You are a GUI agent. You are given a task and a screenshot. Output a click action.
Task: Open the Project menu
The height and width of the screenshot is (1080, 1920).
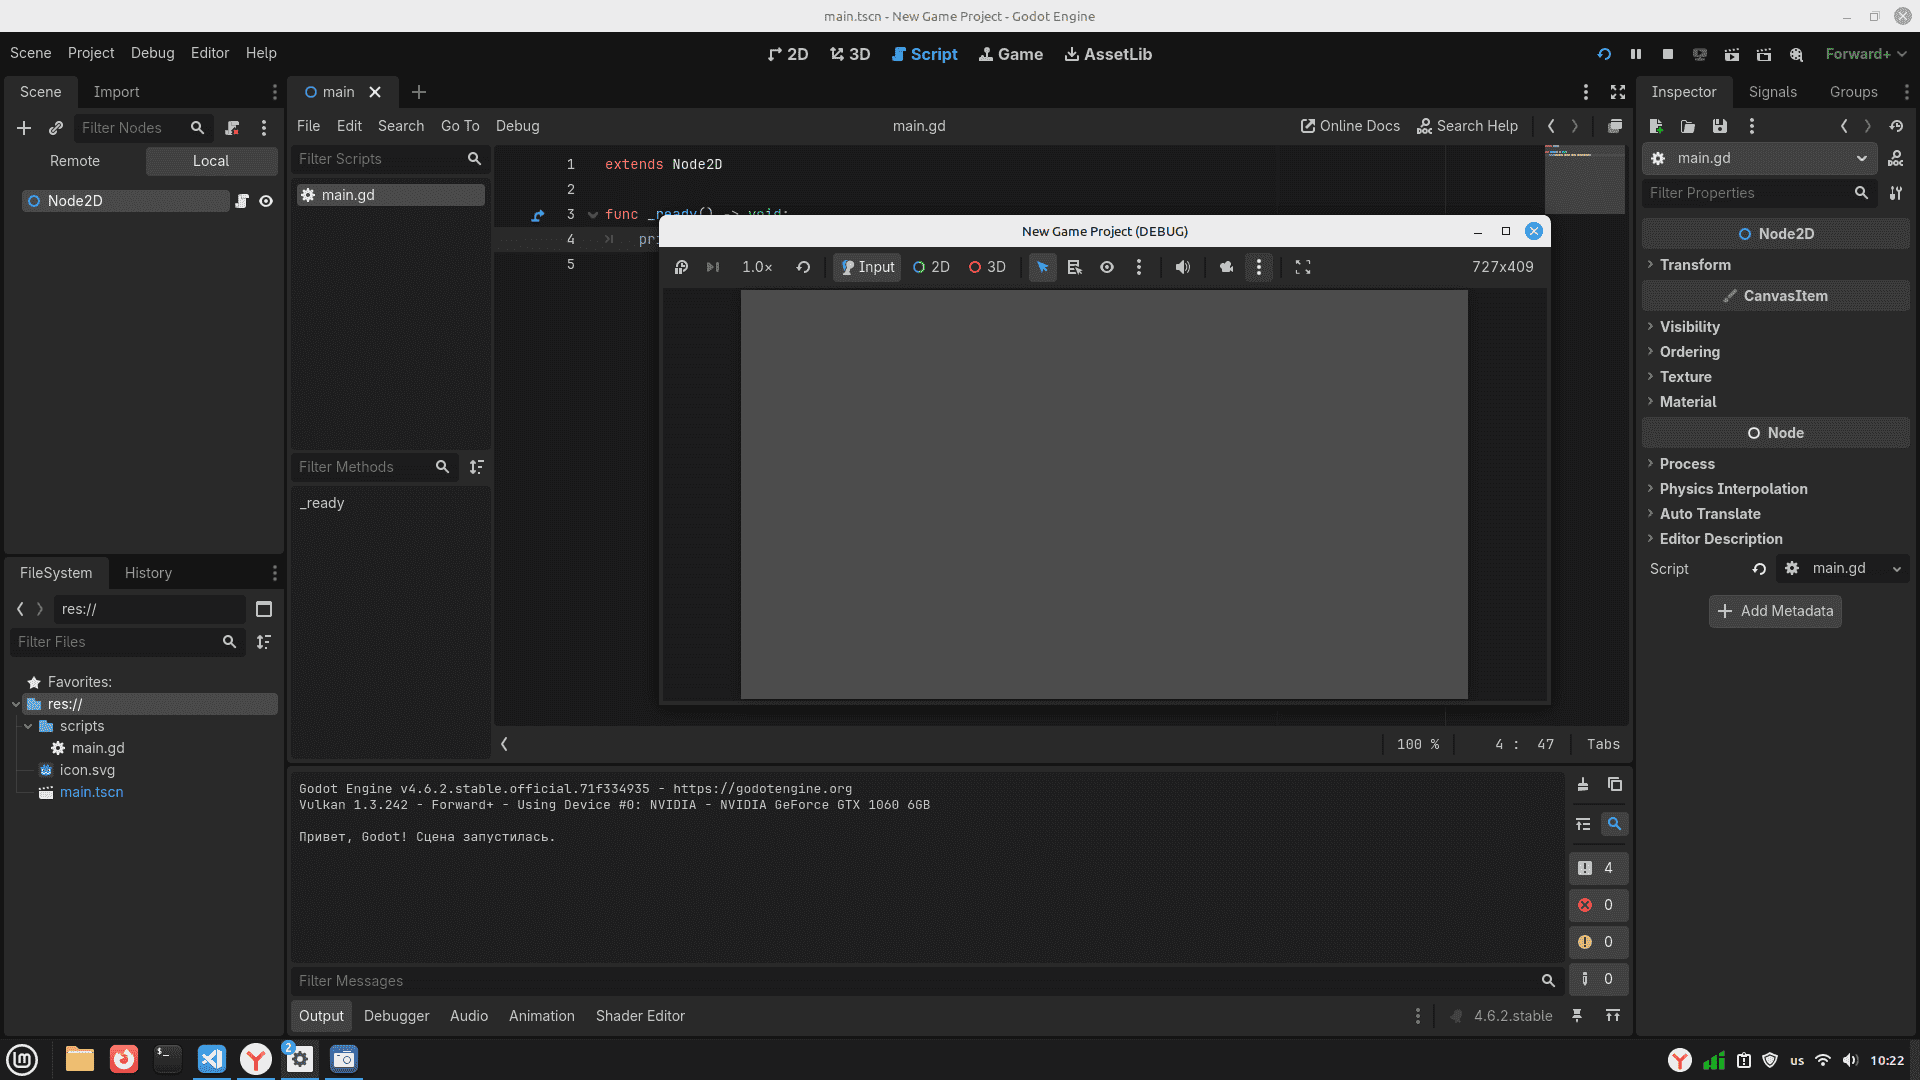pos(91,53)
